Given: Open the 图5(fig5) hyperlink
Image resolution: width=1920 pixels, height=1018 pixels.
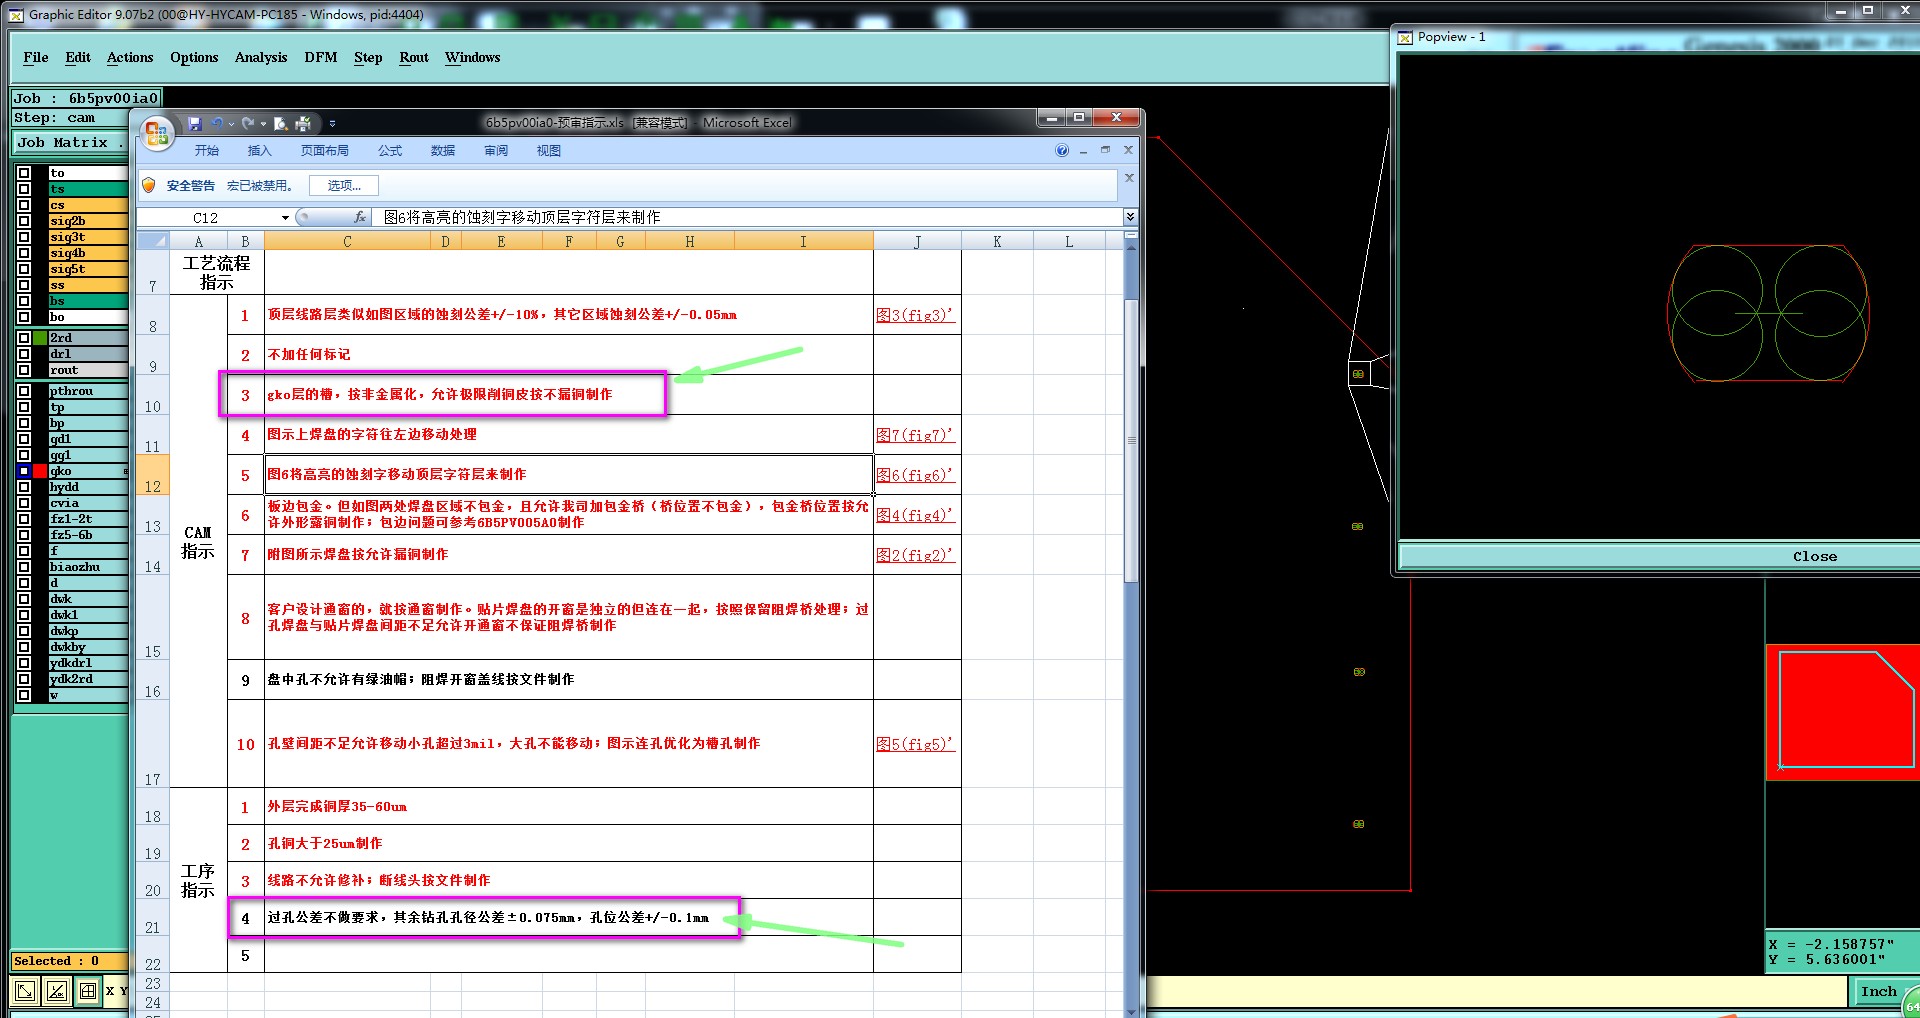Looking at the screenshot, I should pos(915,744).
